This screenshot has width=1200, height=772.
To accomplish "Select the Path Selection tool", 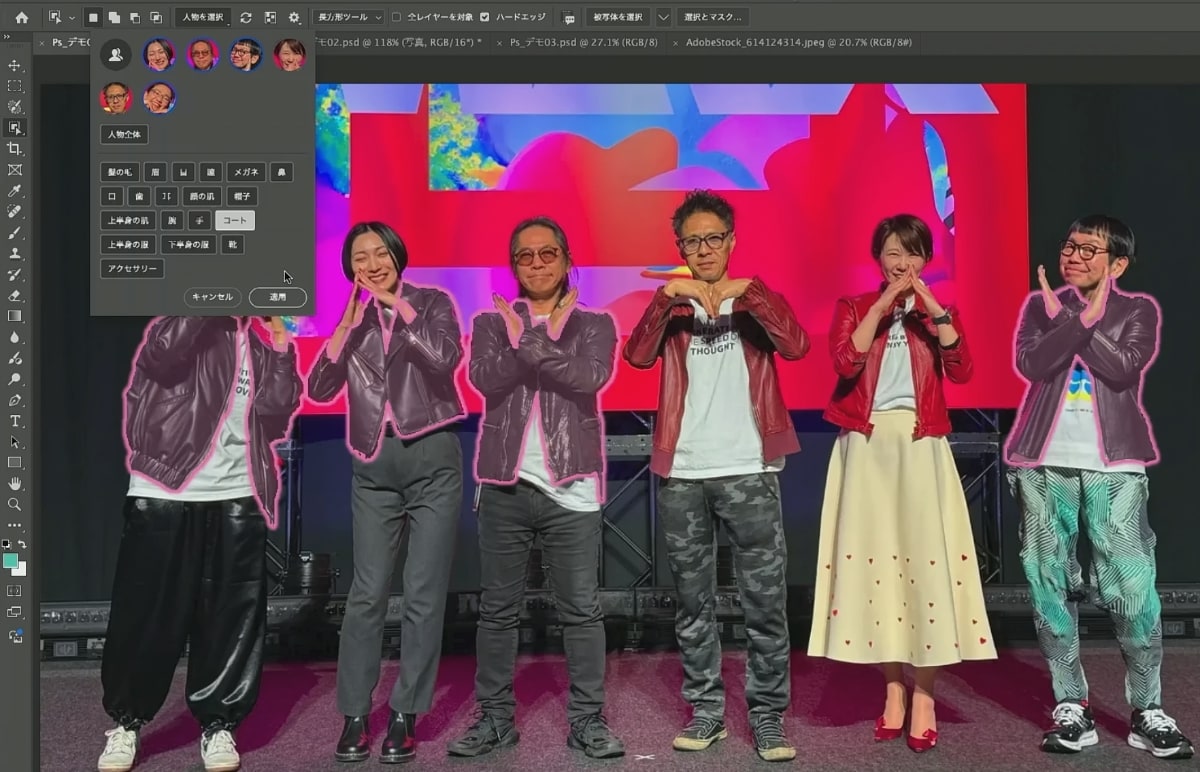I will [14, 442].
